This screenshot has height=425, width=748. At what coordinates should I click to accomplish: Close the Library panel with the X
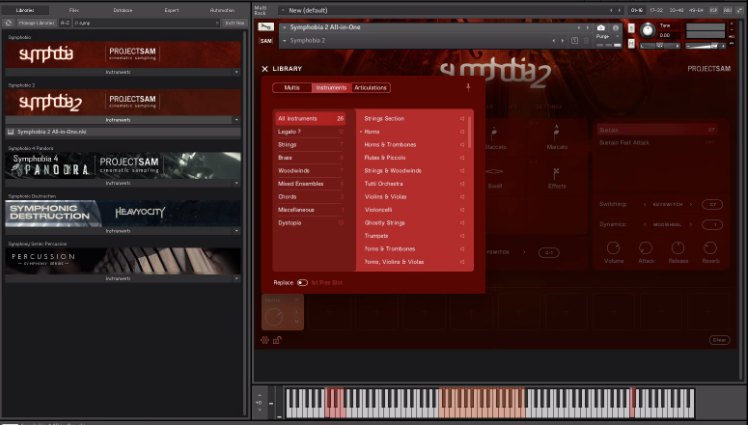pyautogui.click(x=265, y=69)
